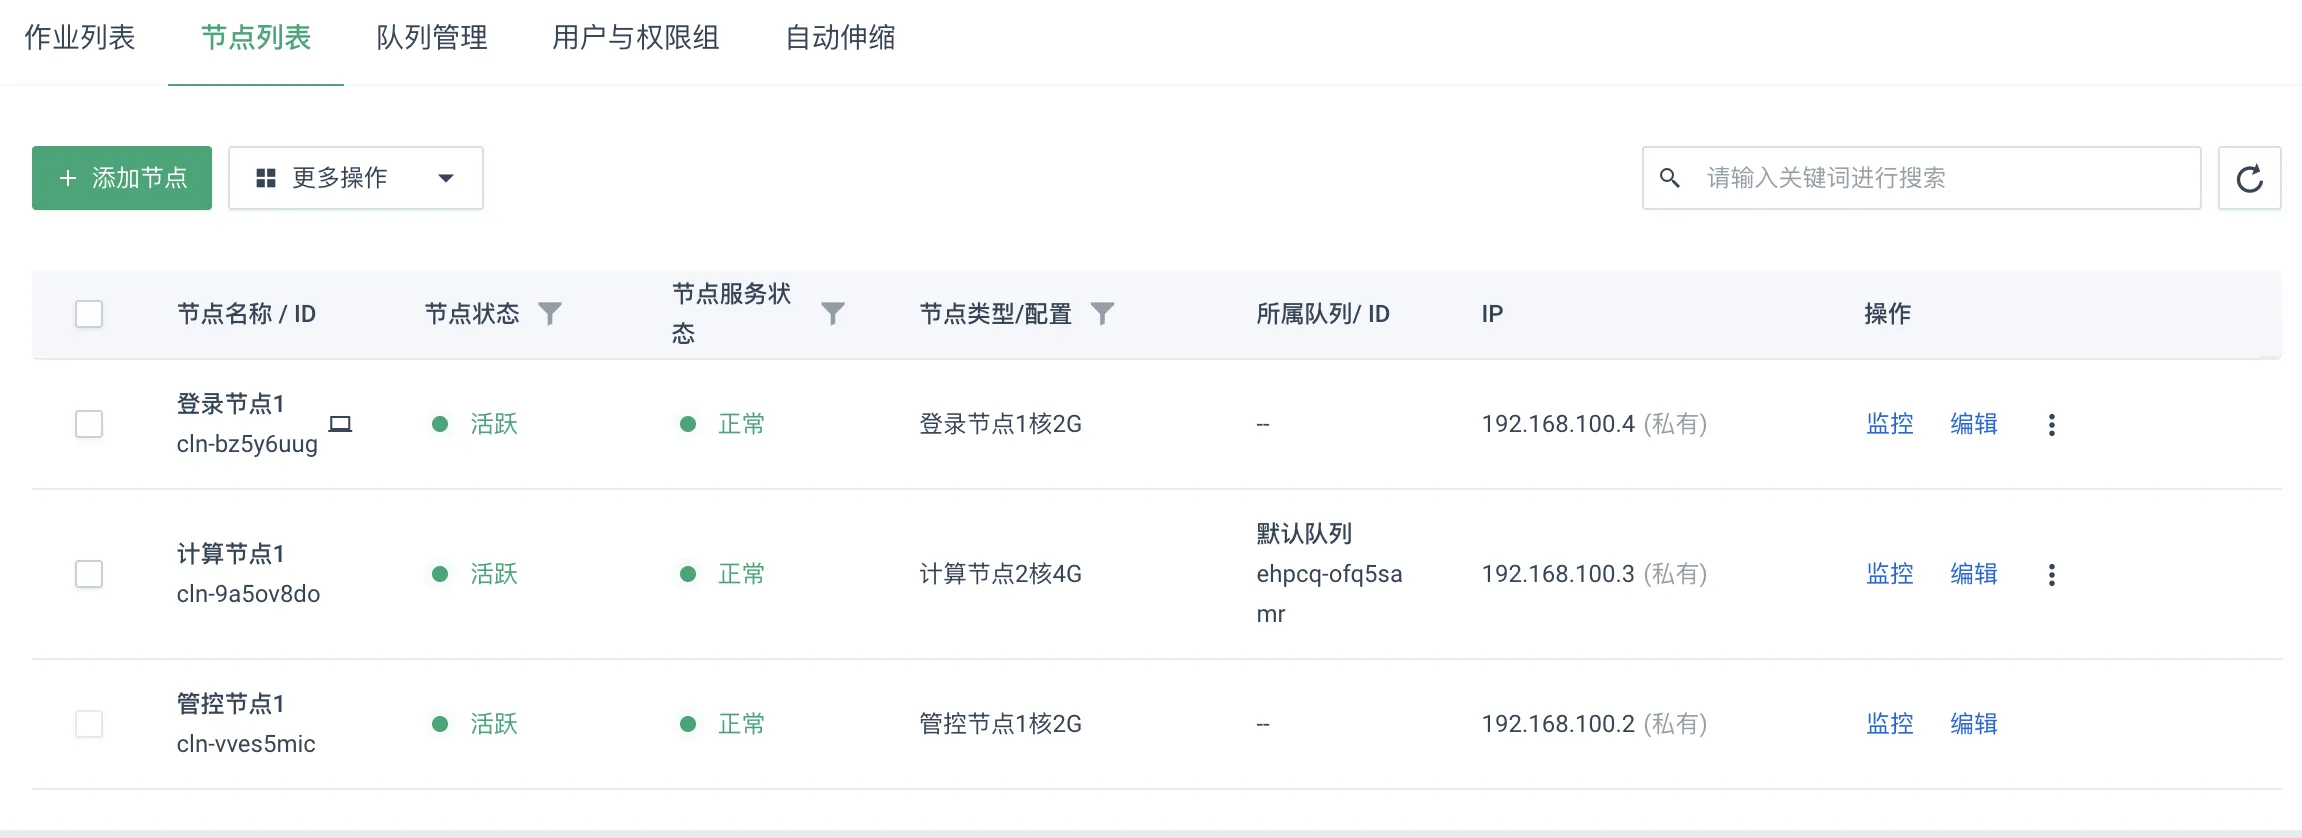Select the 计算节点1 row checkbox
The image size is (2302, 838).
click(89, 574)
